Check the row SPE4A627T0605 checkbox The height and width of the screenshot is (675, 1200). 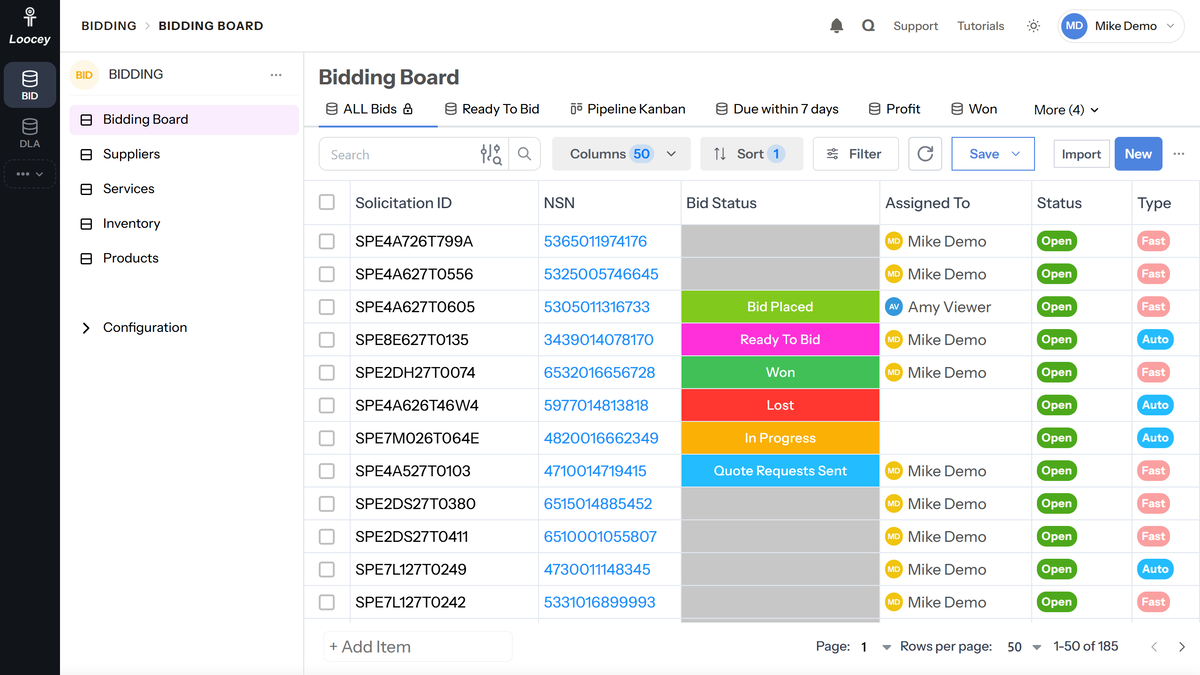coord(327,307)
